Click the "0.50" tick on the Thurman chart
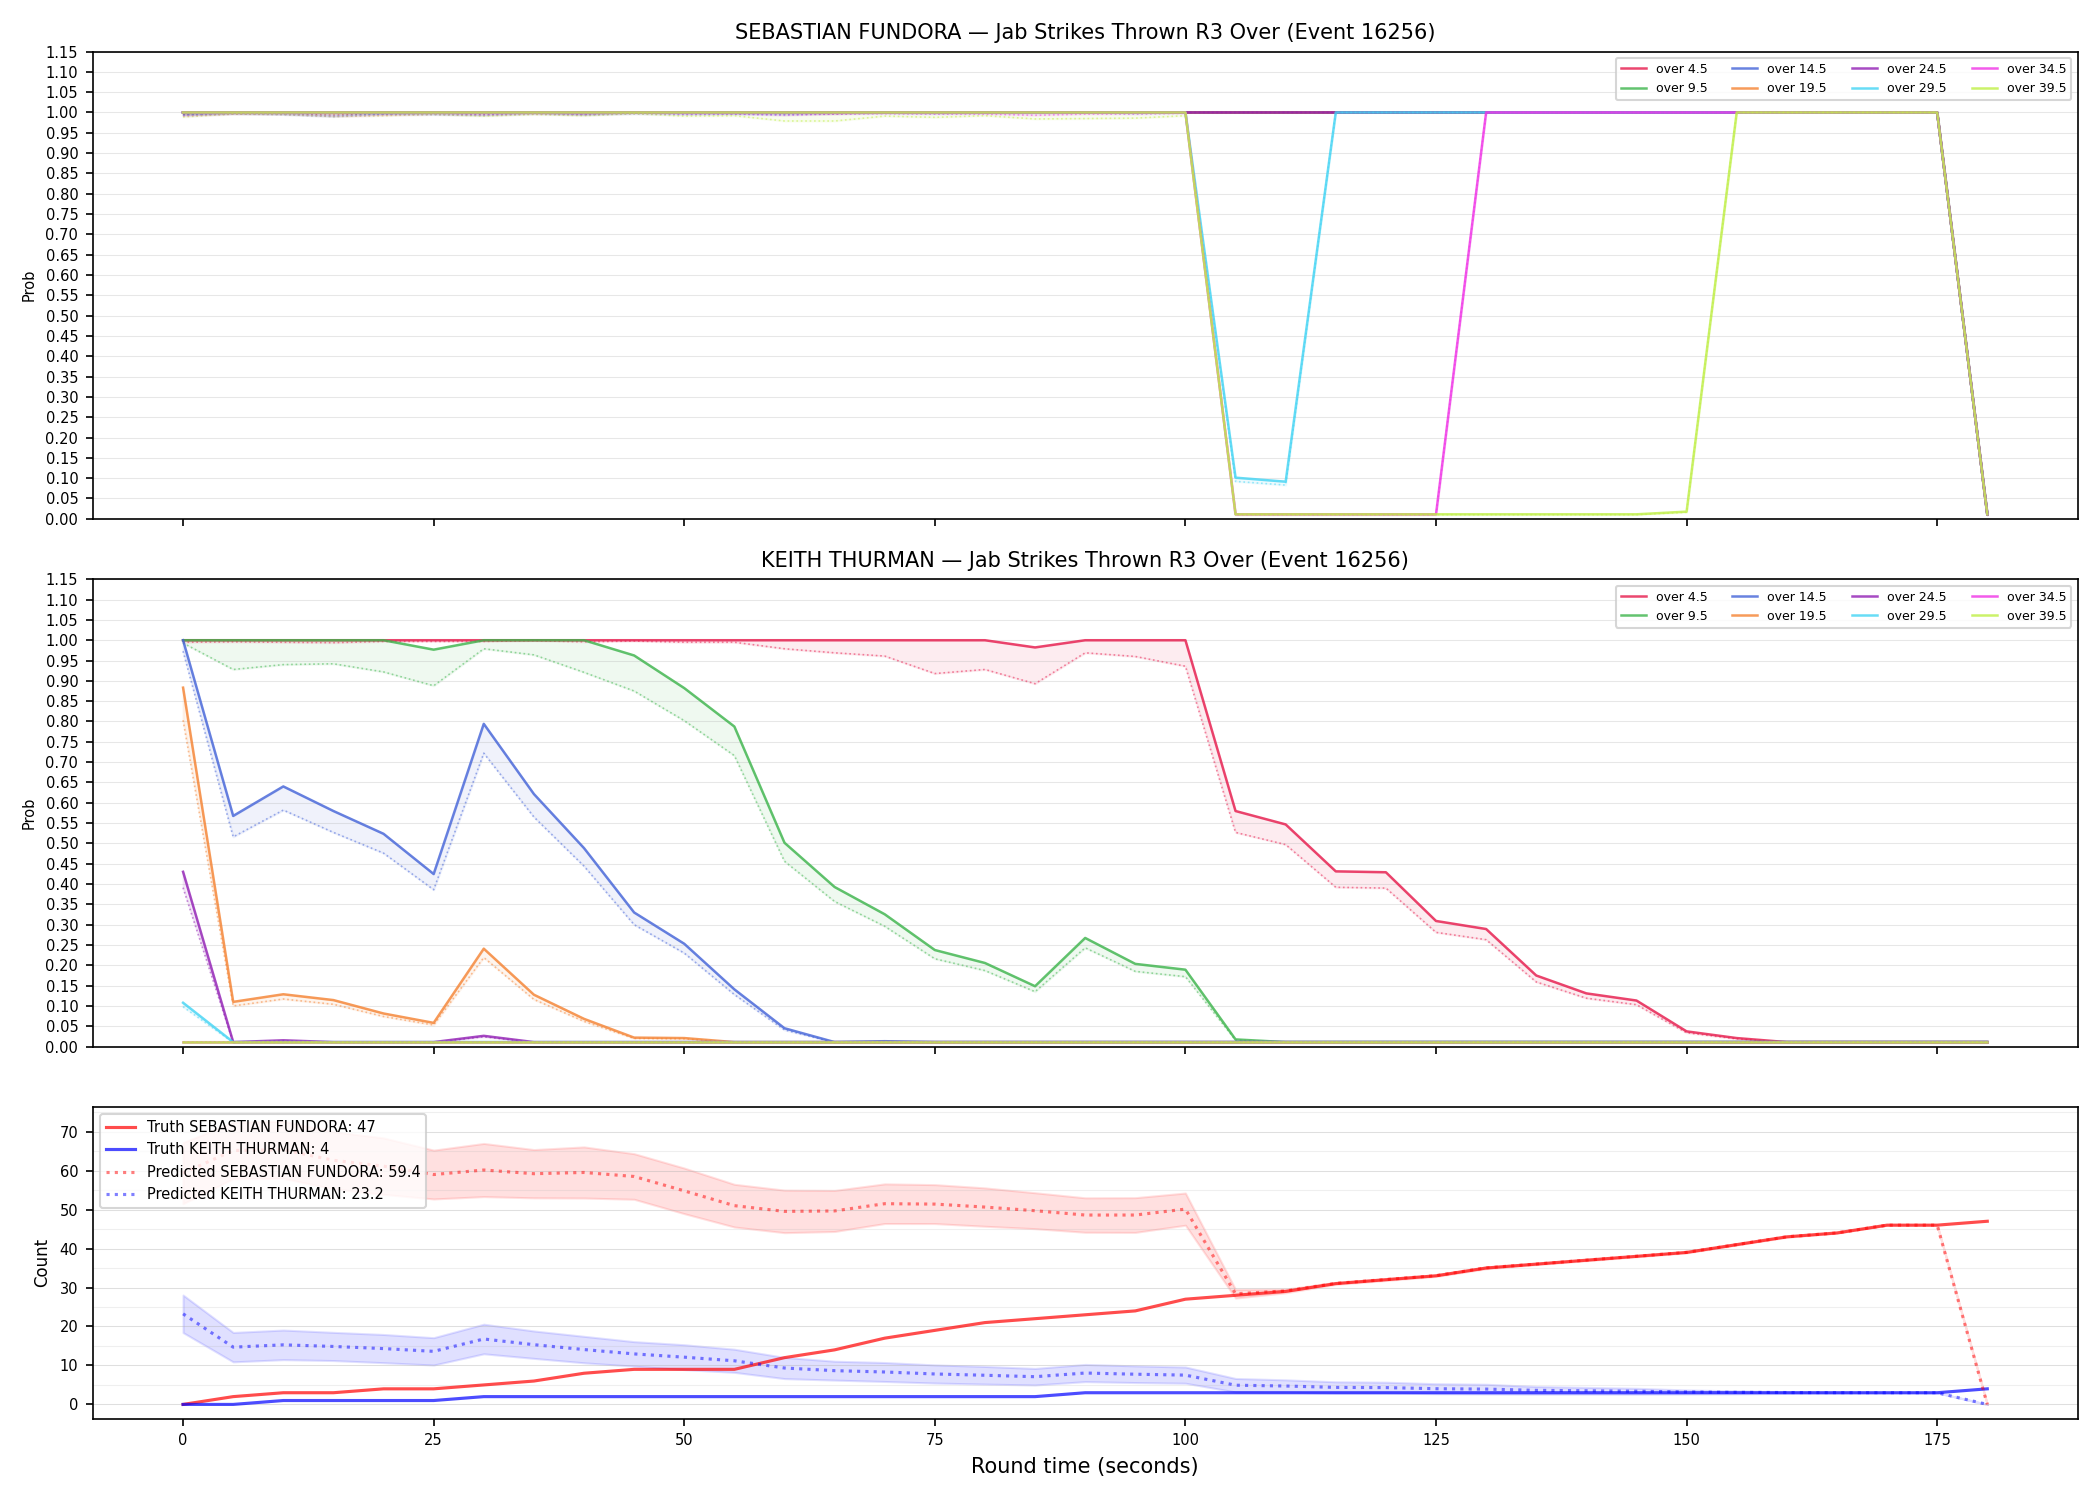Viewport: 2100px width, 1500px height. (x=62, y=844)
